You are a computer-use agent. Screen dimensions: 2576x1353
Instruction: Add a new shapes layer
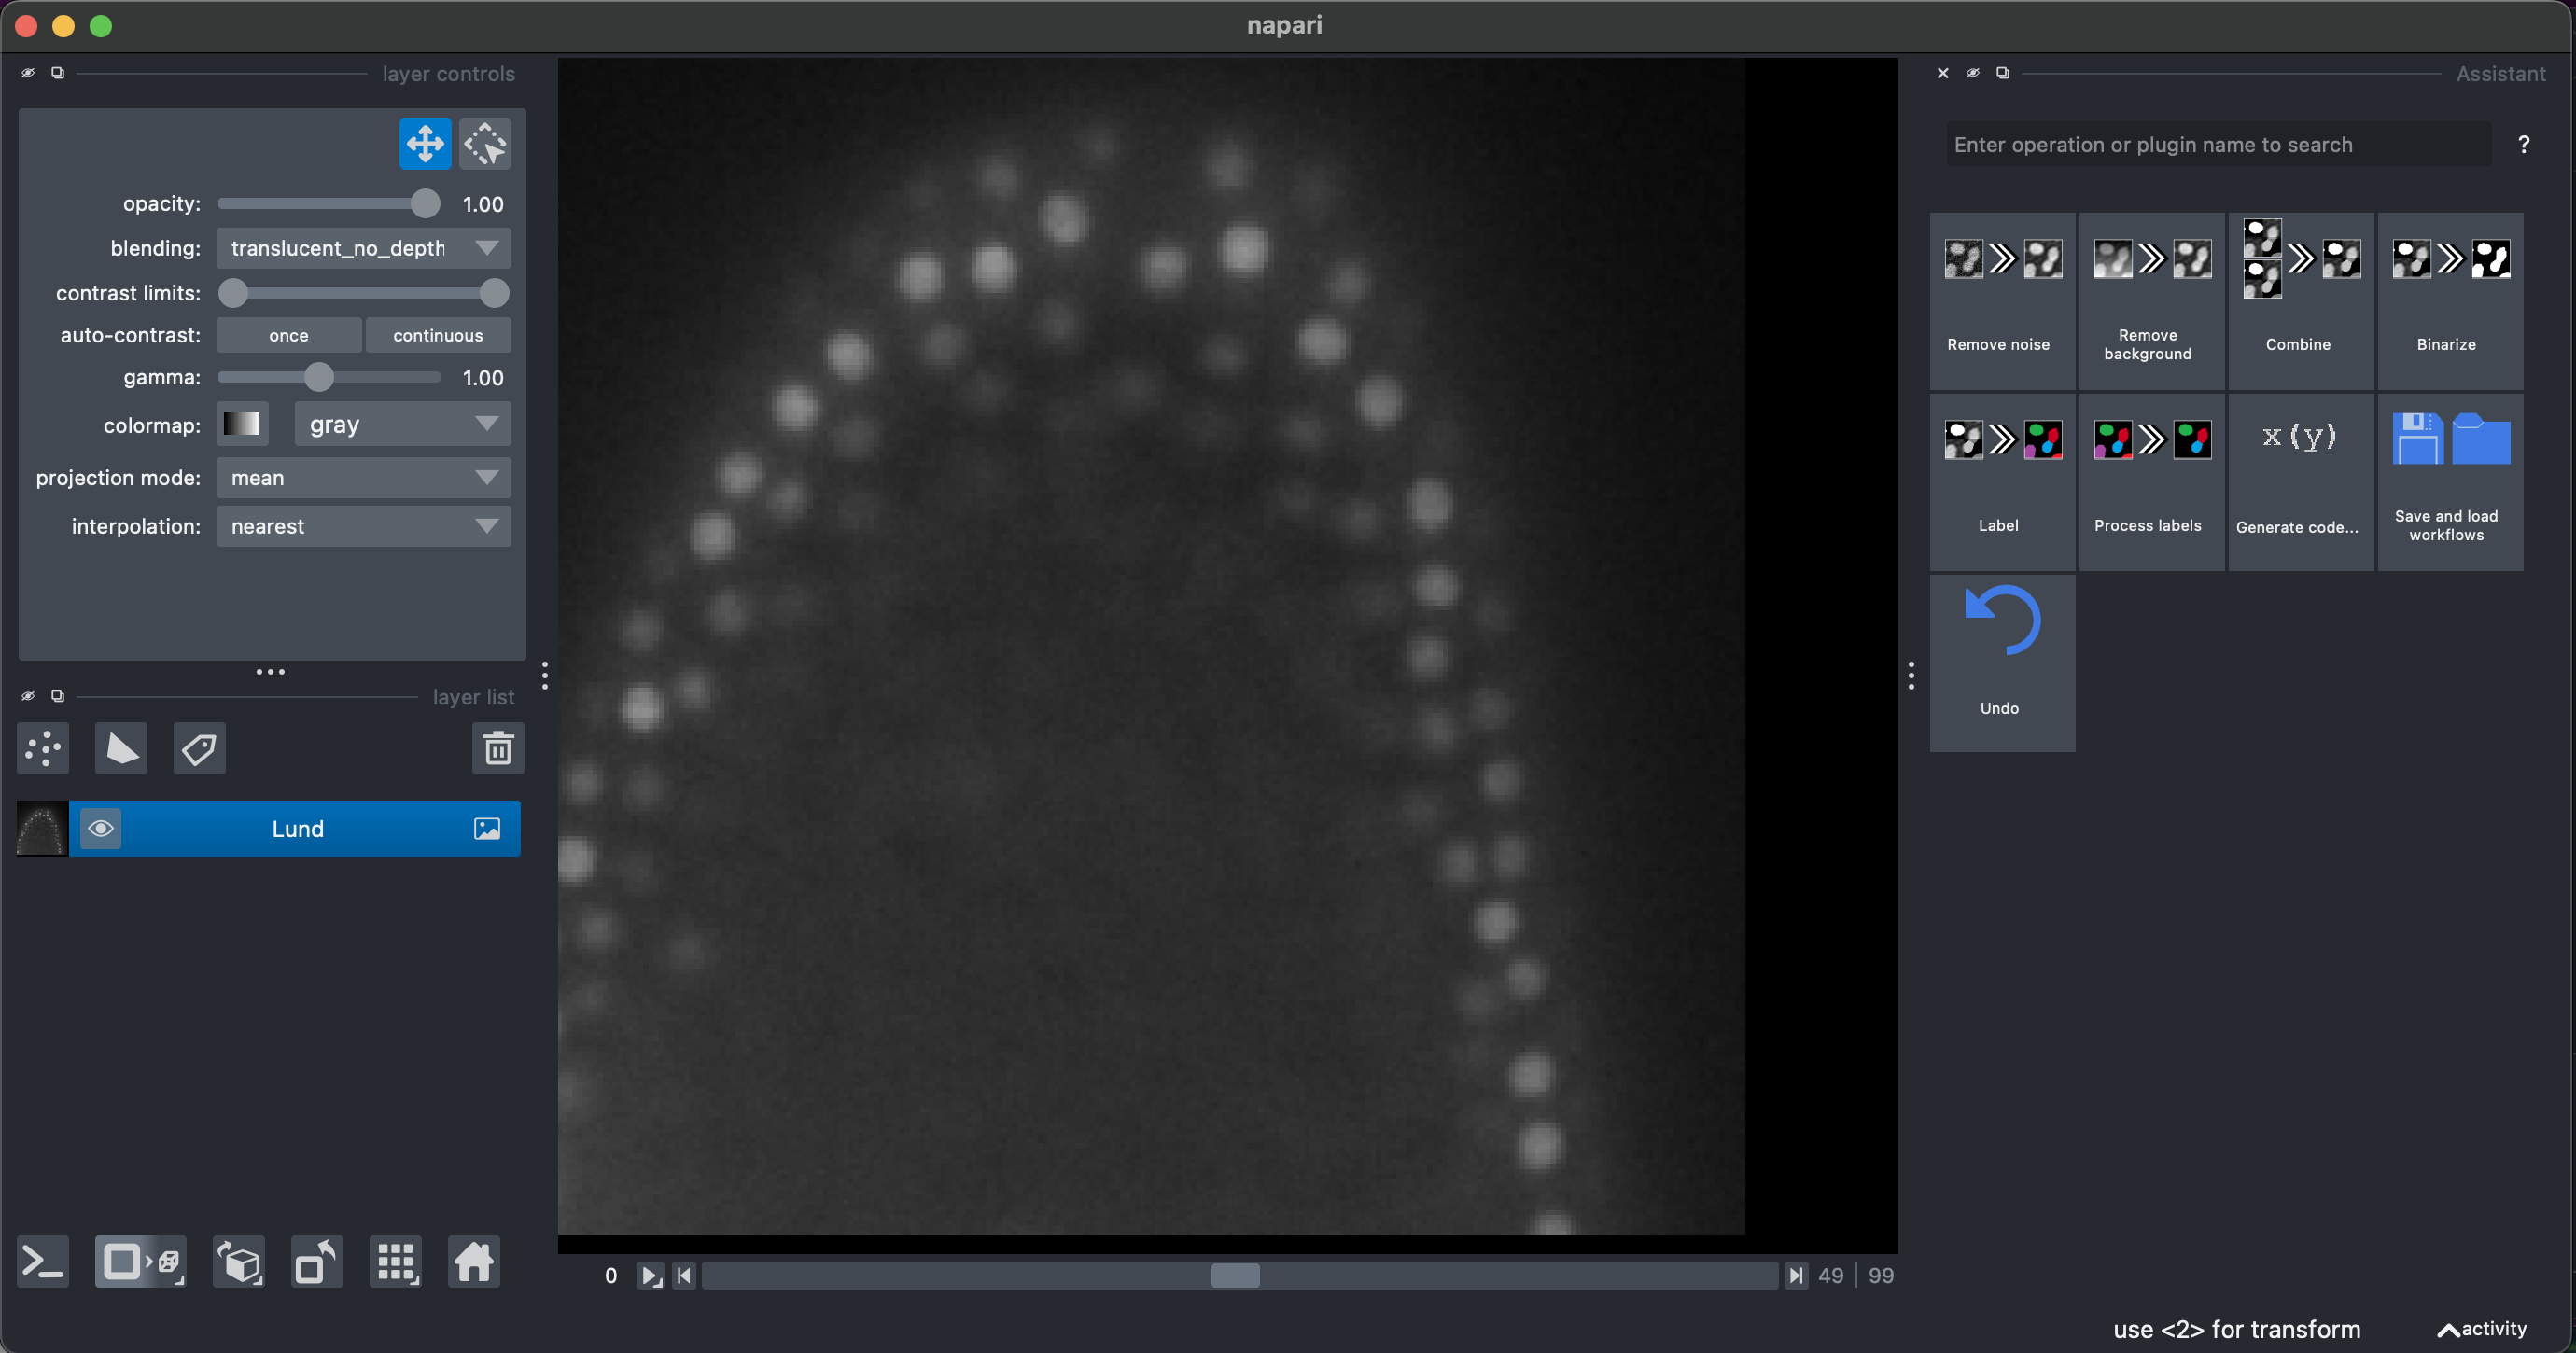121,748
